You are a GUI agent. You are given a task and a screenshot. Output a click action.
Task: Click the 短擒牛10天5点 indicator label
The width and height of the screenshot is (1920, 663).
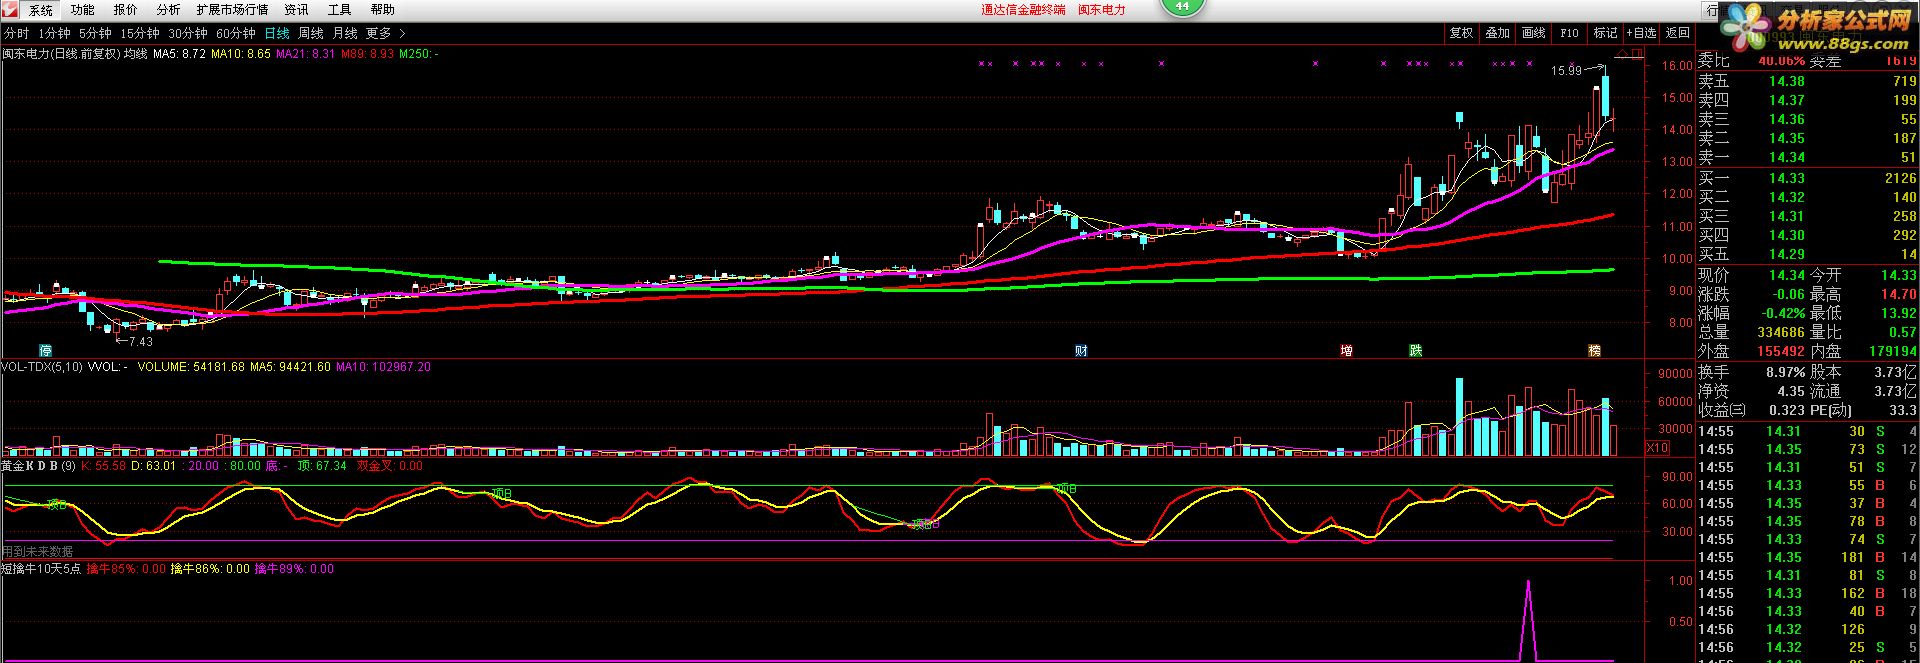41,569
